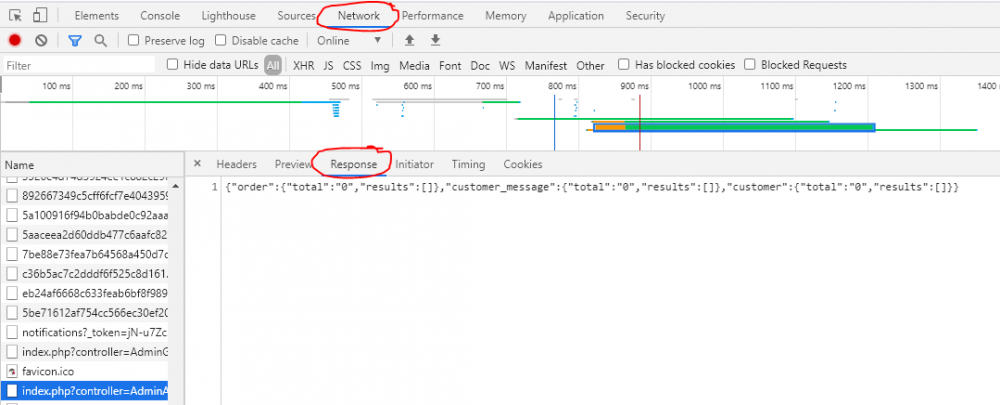This screenshot has width=1000, height=405.
Task: Filter requests by Manifest
Action: (x=546, y=65)
